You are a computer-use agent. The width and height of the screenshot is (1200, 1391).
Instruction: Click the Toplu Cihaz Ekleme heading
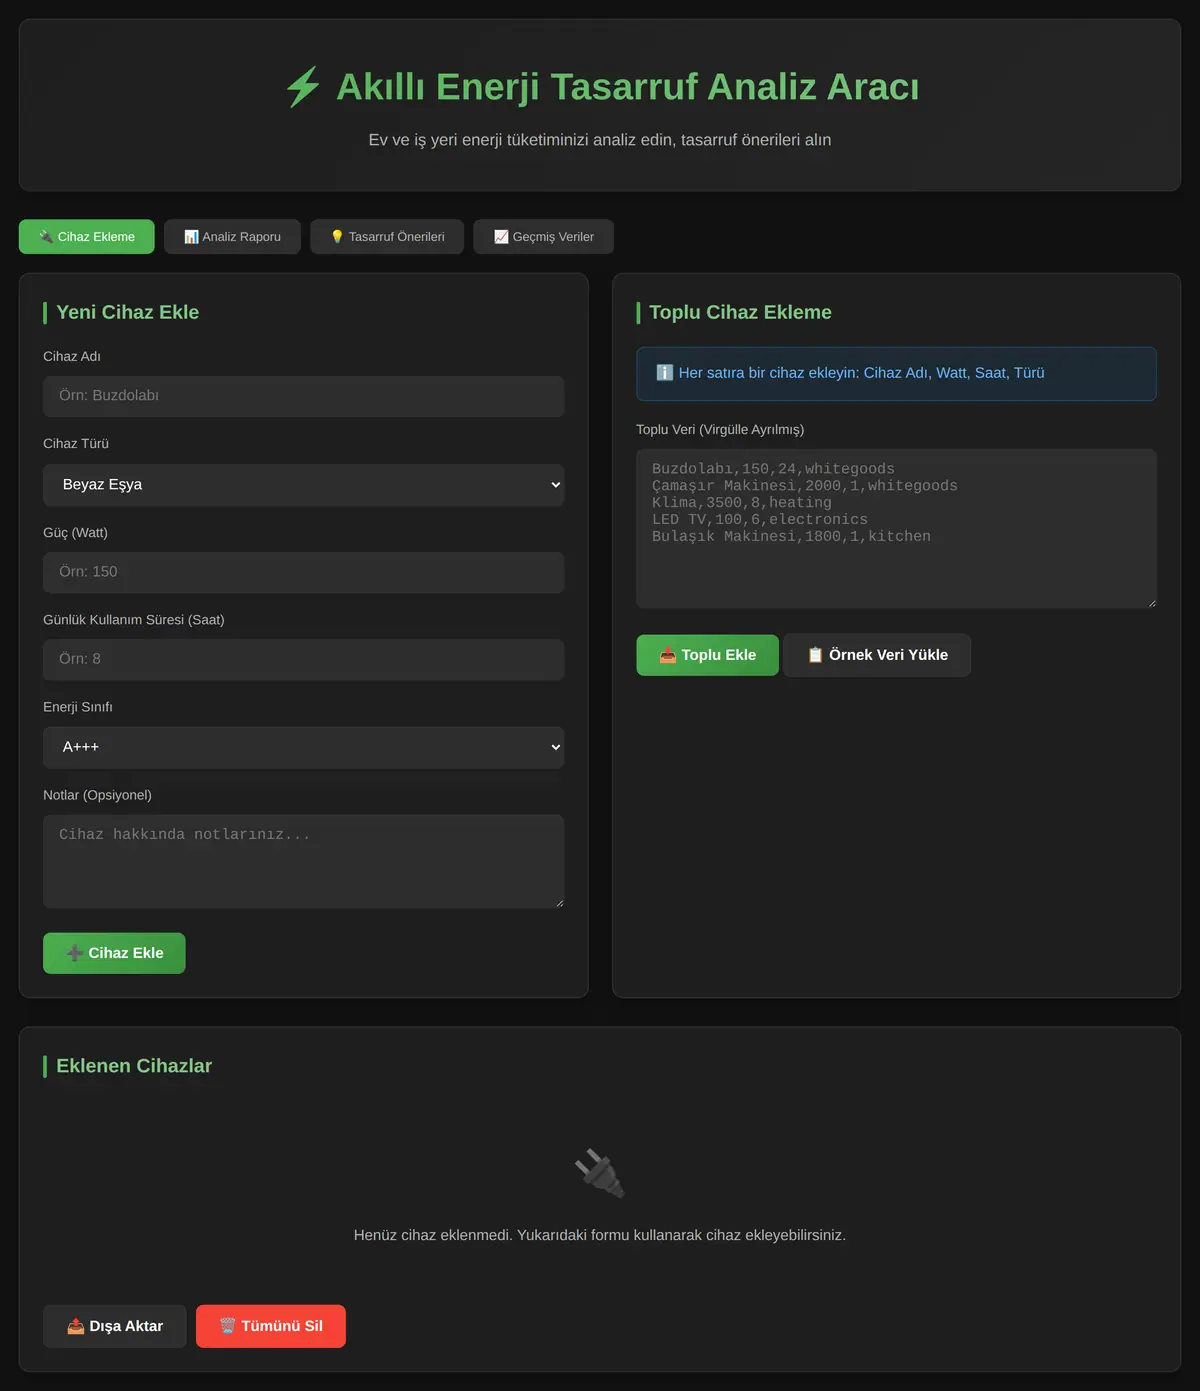coord(740,312)
